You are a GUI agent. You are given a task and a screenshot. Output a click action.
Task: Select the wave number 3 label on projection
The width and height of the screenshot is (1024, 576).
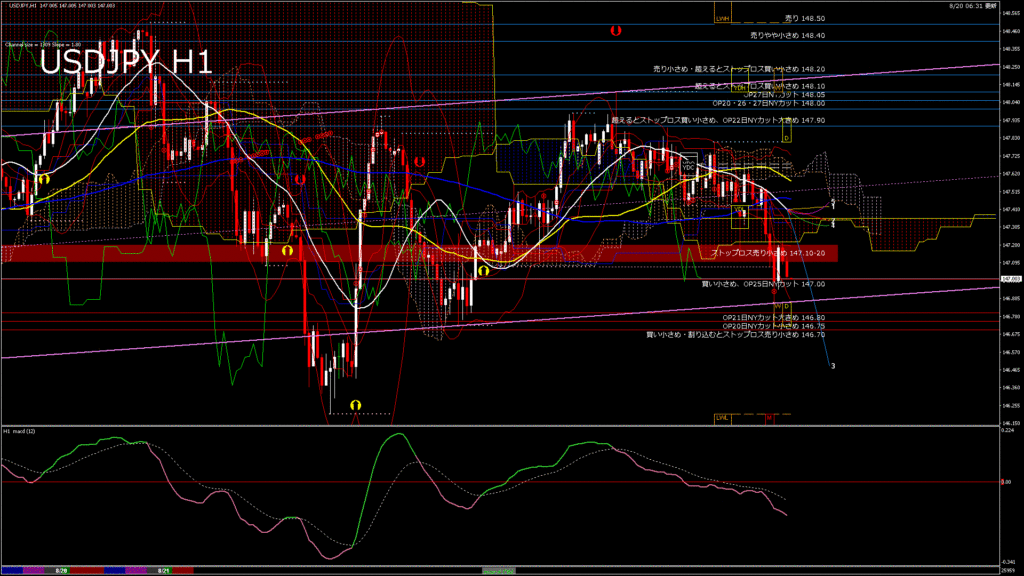(833, 366)
